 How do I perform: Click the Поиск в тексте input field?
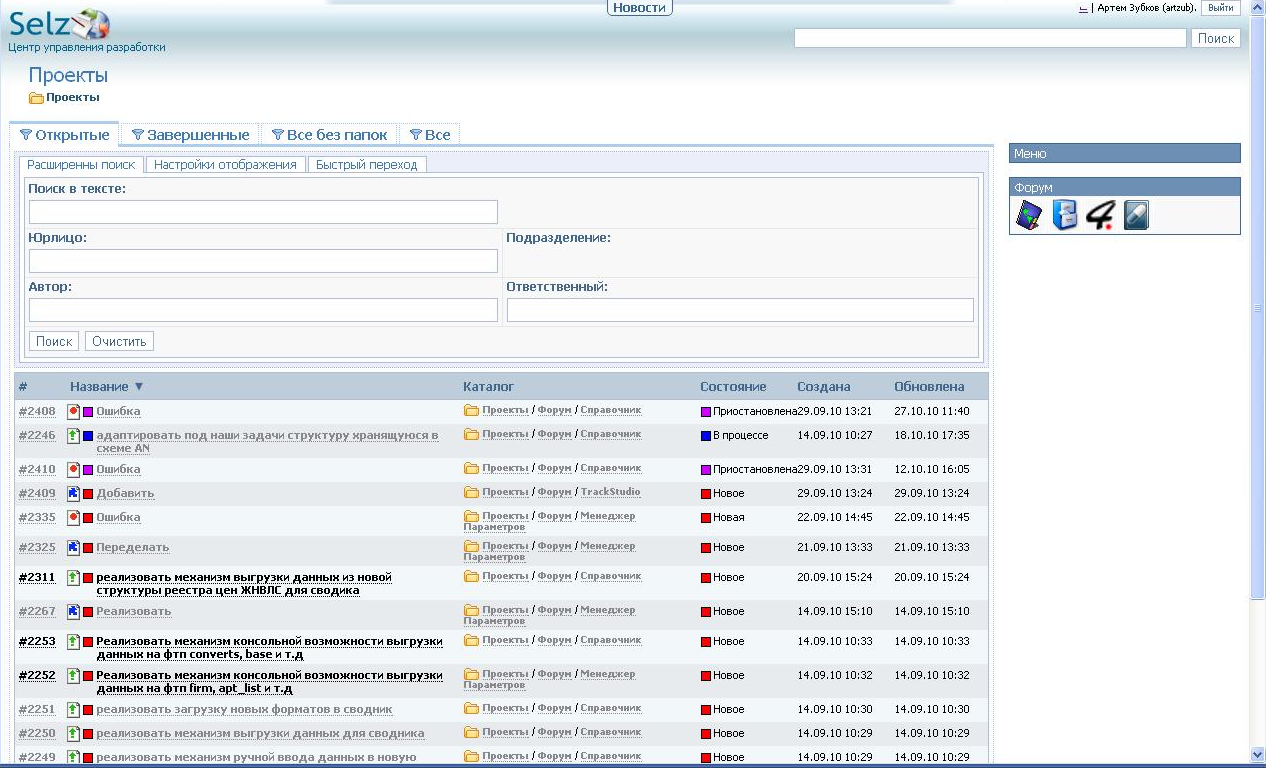point(263,212)
